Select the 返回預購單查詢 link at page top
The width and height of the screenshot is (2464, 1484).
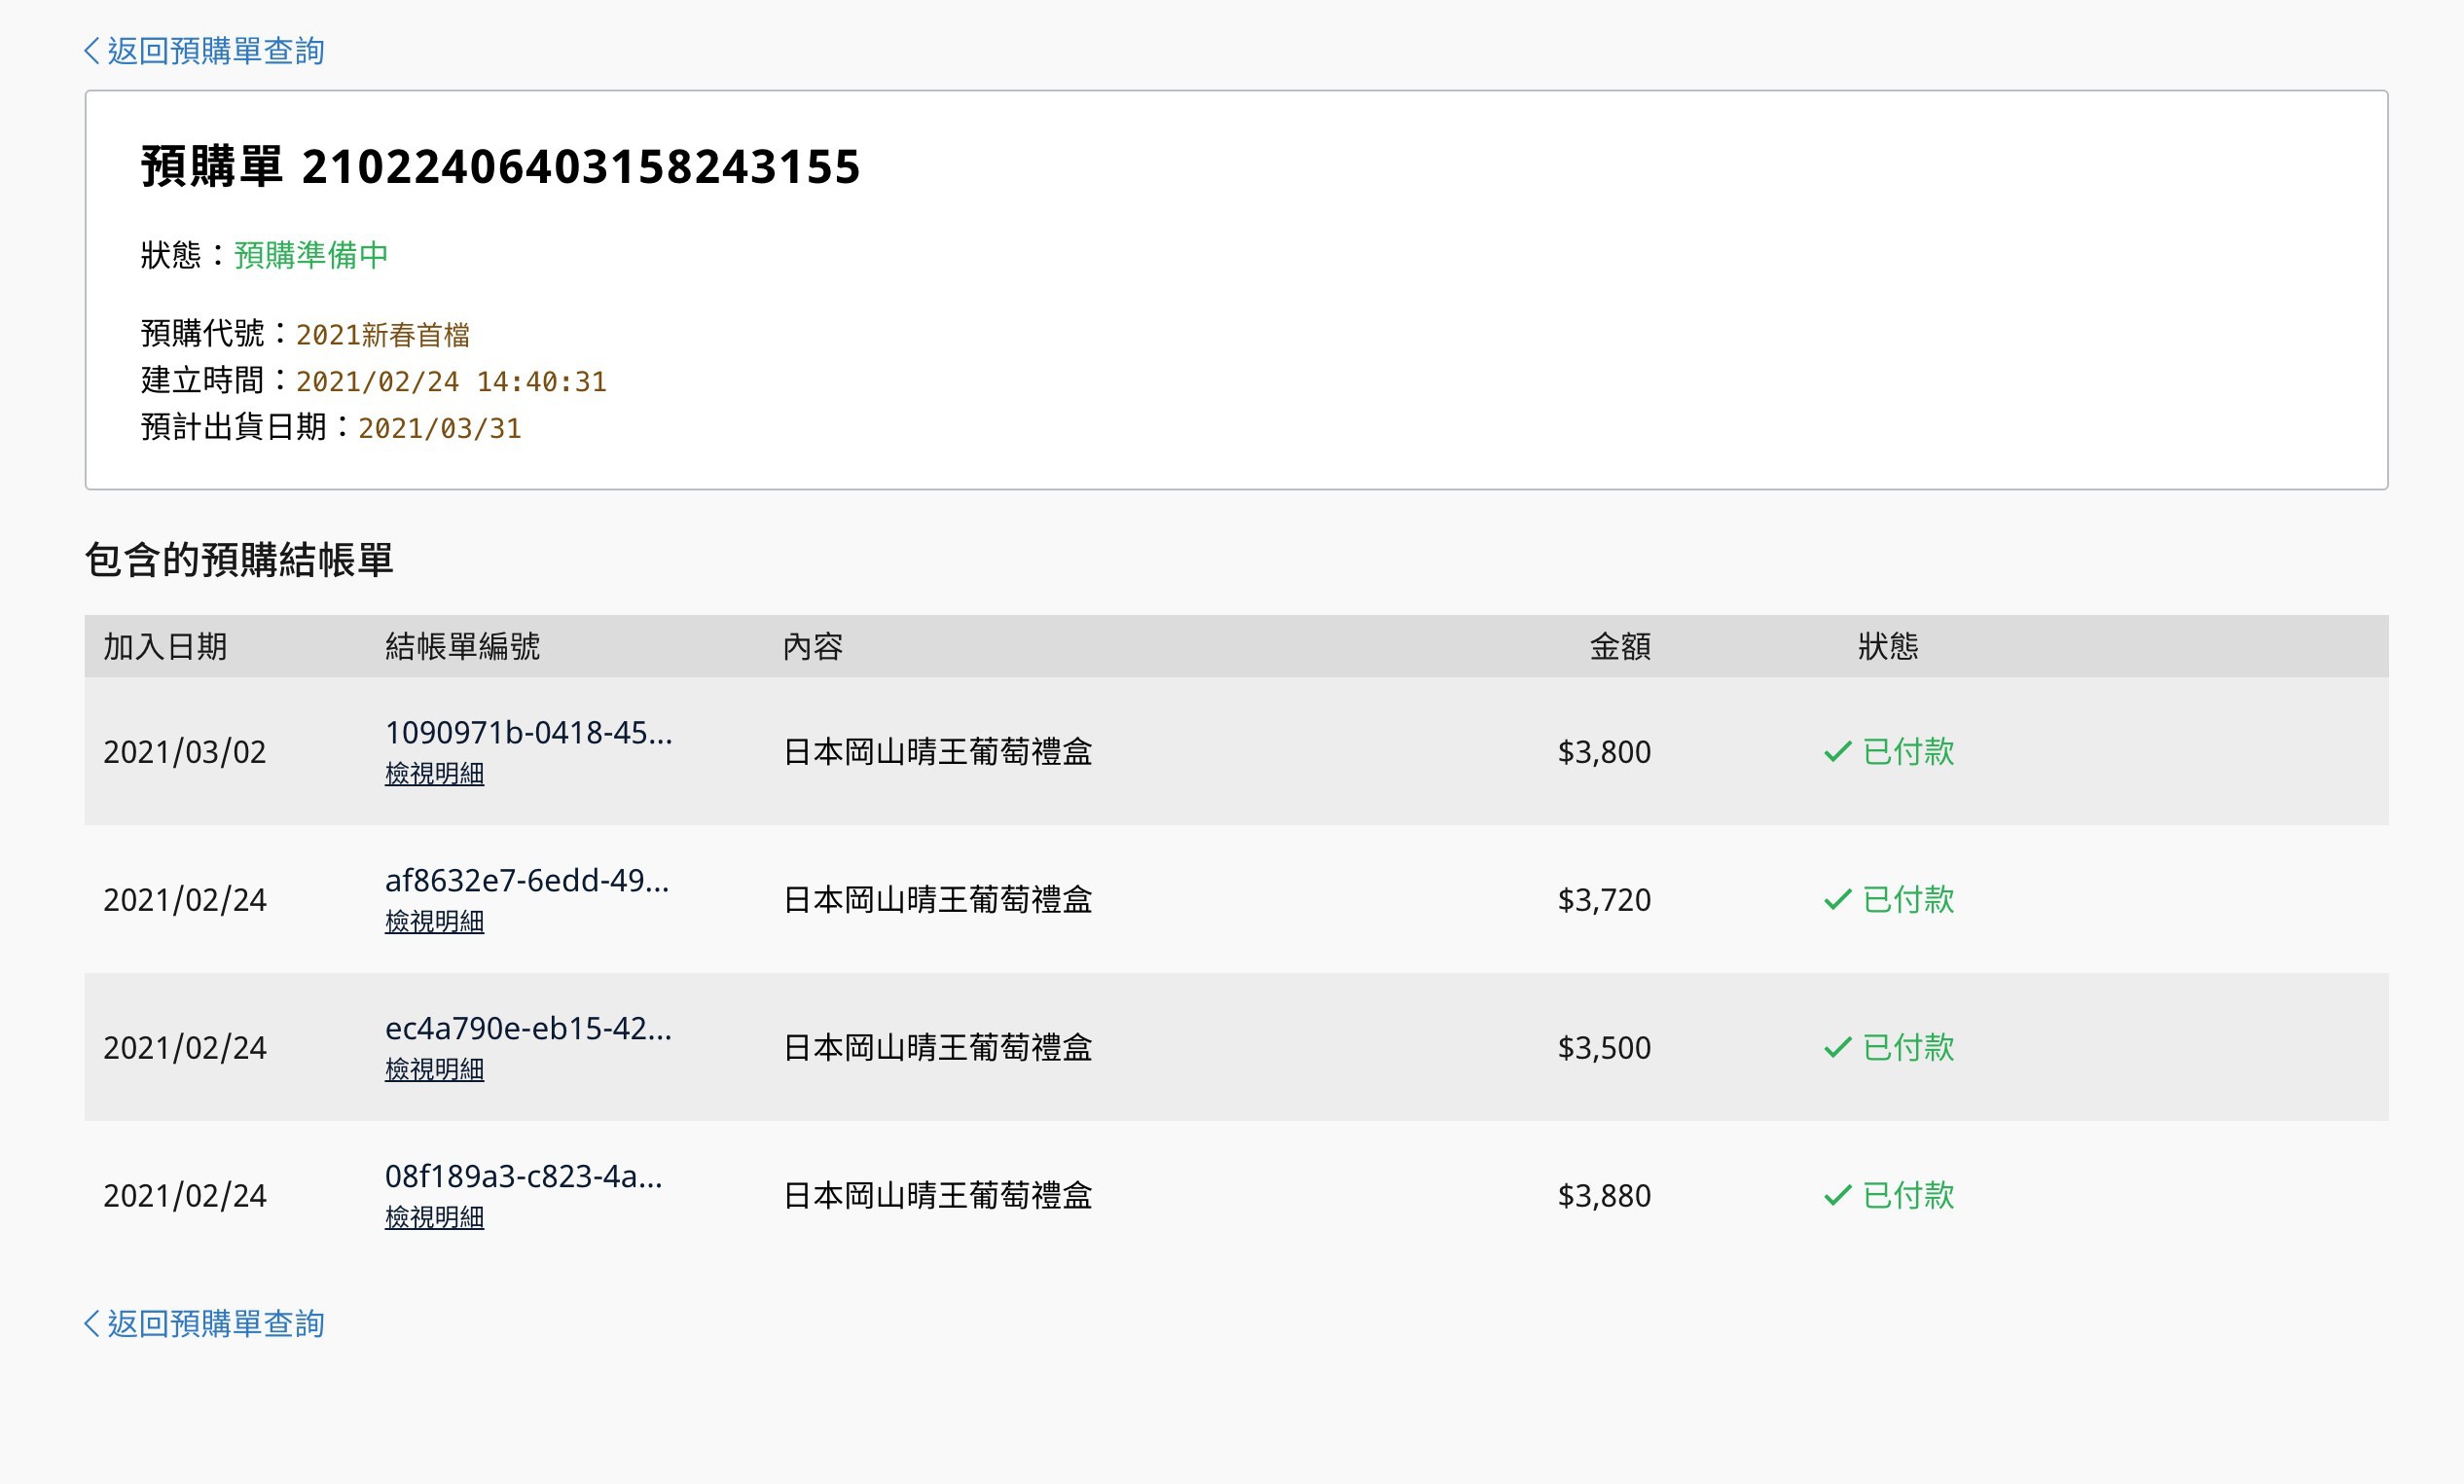[216, 50]
